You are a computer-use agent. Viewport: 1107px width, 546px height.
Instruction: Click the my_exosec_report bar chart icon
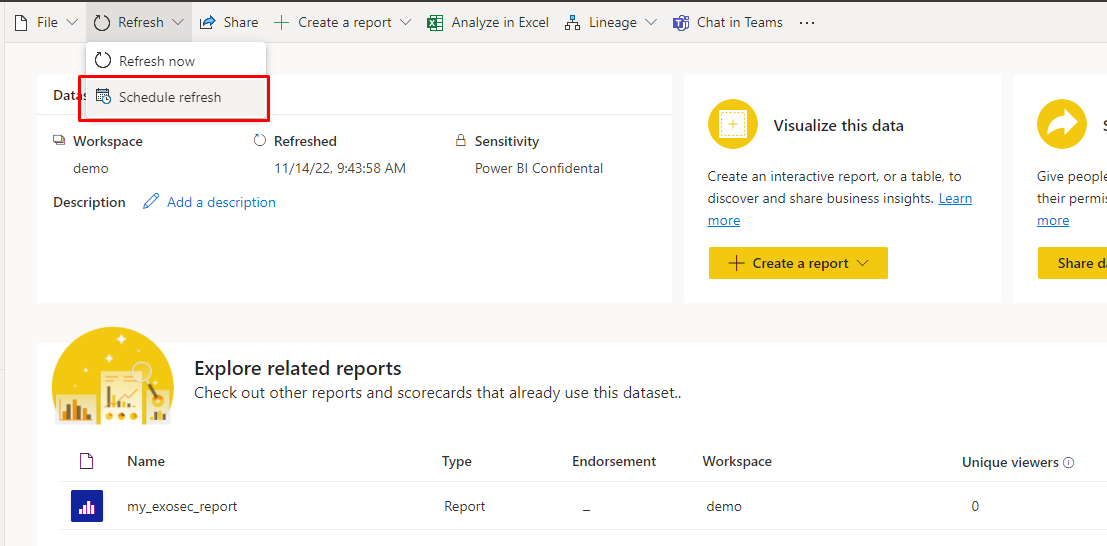tap(87, 506)
